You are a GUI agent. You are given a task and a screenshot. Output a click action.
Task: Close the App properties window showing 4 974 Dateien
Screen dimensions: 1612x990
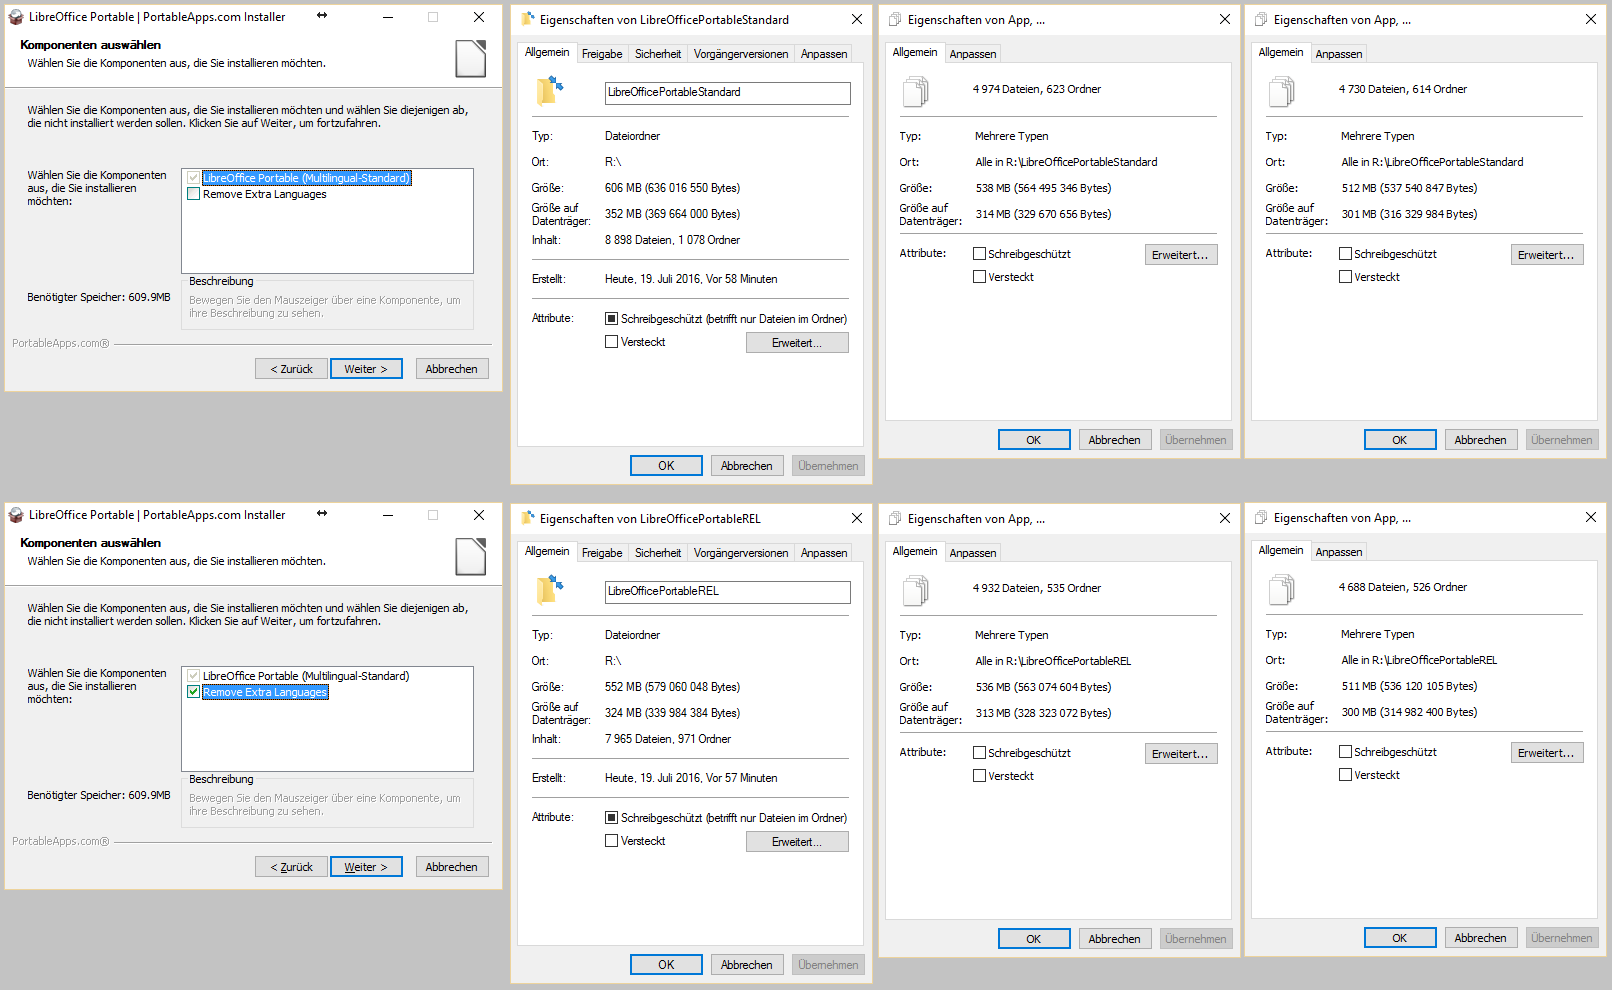[1225, 19]
